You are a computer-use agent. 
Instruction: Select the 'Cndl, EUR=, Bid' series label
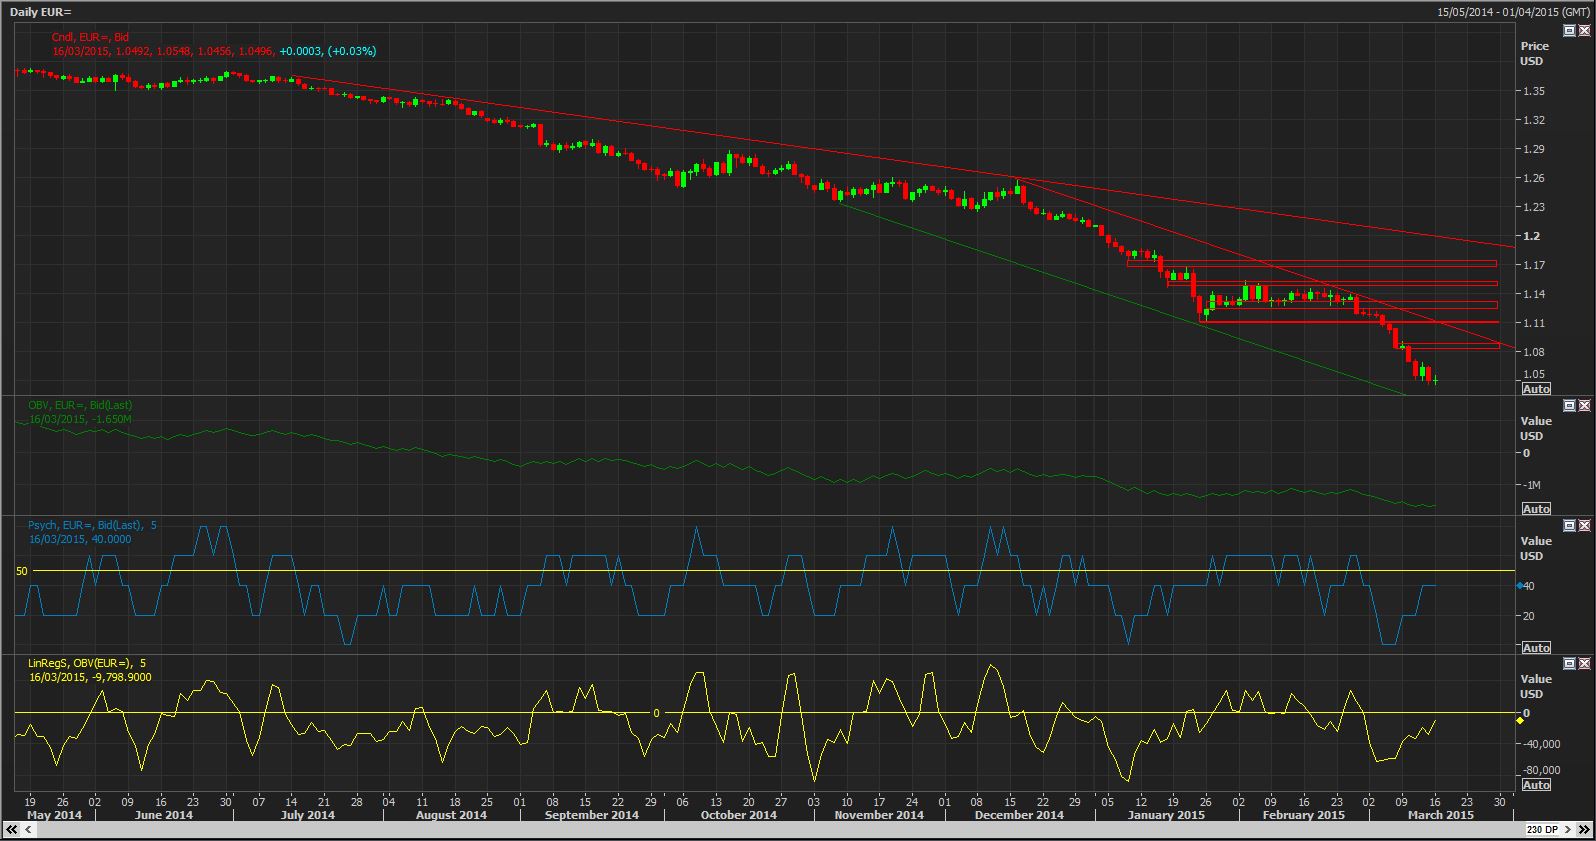tap(90, 37)
